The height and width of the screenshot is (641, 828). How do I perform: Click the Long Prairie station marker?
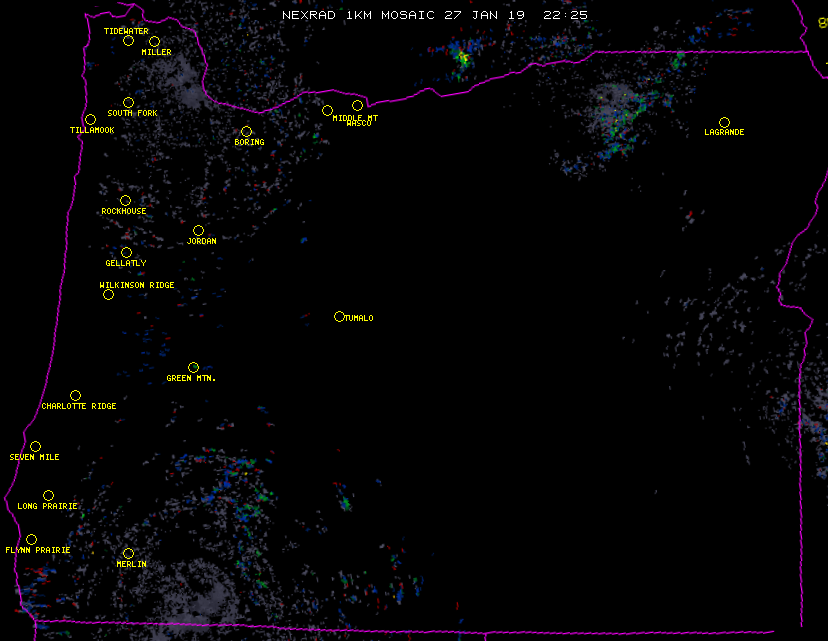[x=48, y=495]
